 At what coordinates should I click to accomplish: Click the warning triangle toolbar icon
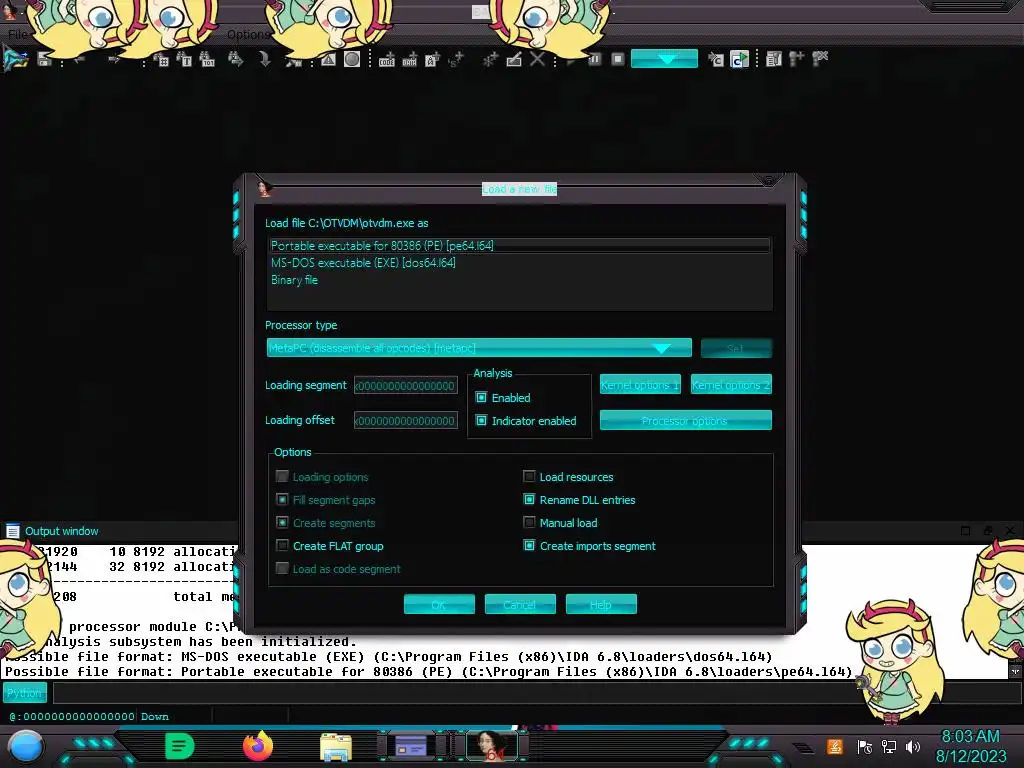pos(328,59)
